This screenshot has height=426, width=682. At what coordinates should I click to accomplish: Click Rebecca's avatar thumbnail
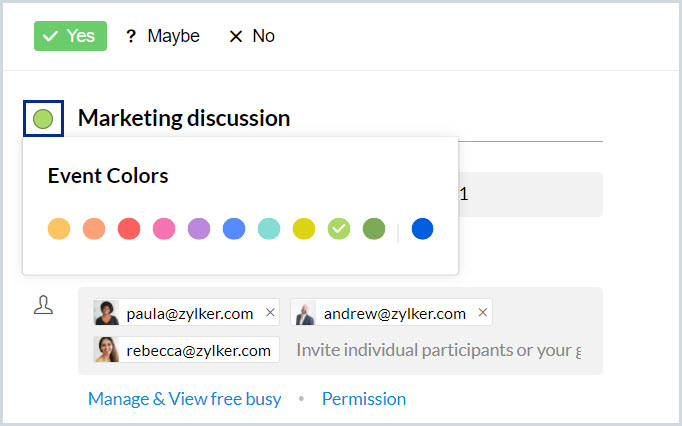(x=107, y=350)
